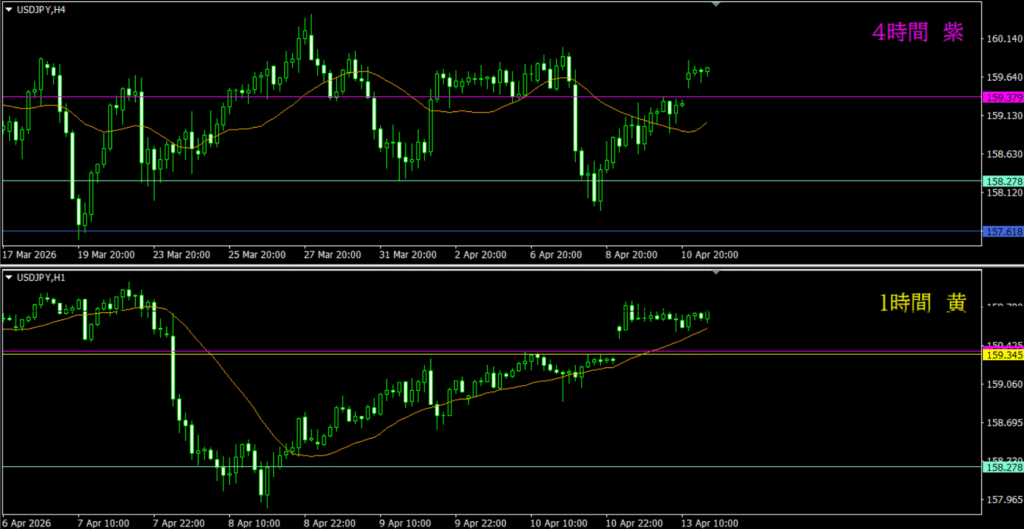Viewport: 1024px width, 529px height.
Task: Click the purple 4時間 紫 text label
Action: point(917,33)
